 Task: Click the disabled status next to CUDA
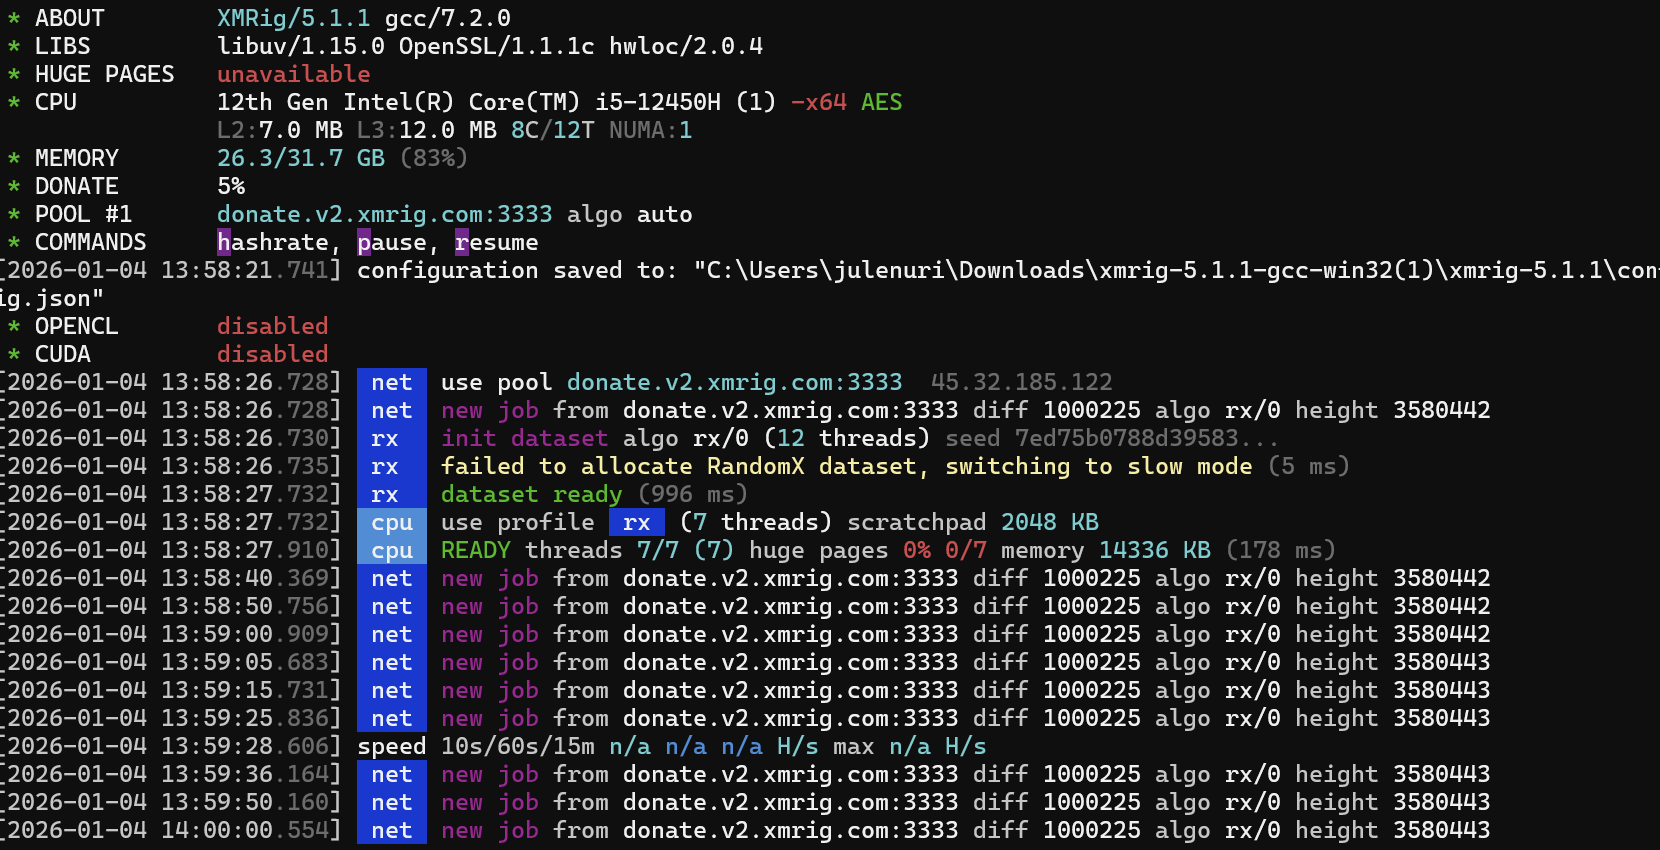point(272,355)
